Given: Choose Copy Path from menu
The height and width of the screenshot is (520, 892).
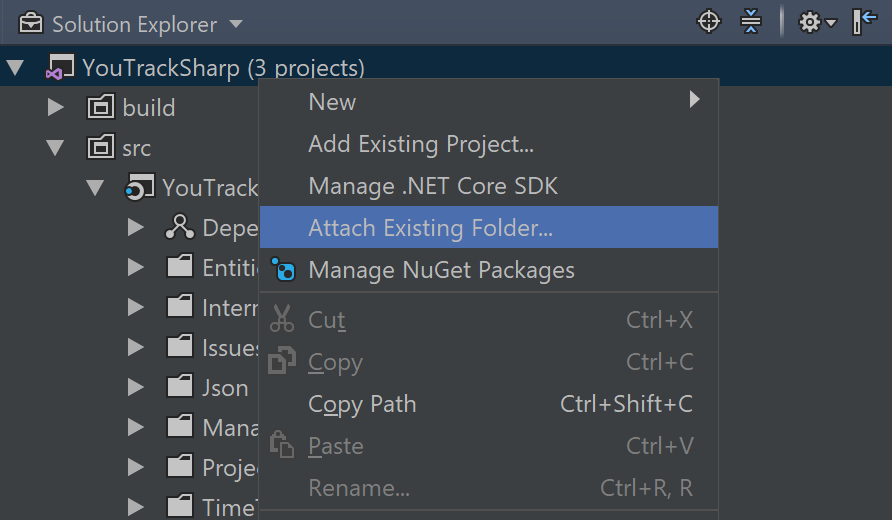Looking at the screenshot, I should pyautogui.click(x=489, y=404).
